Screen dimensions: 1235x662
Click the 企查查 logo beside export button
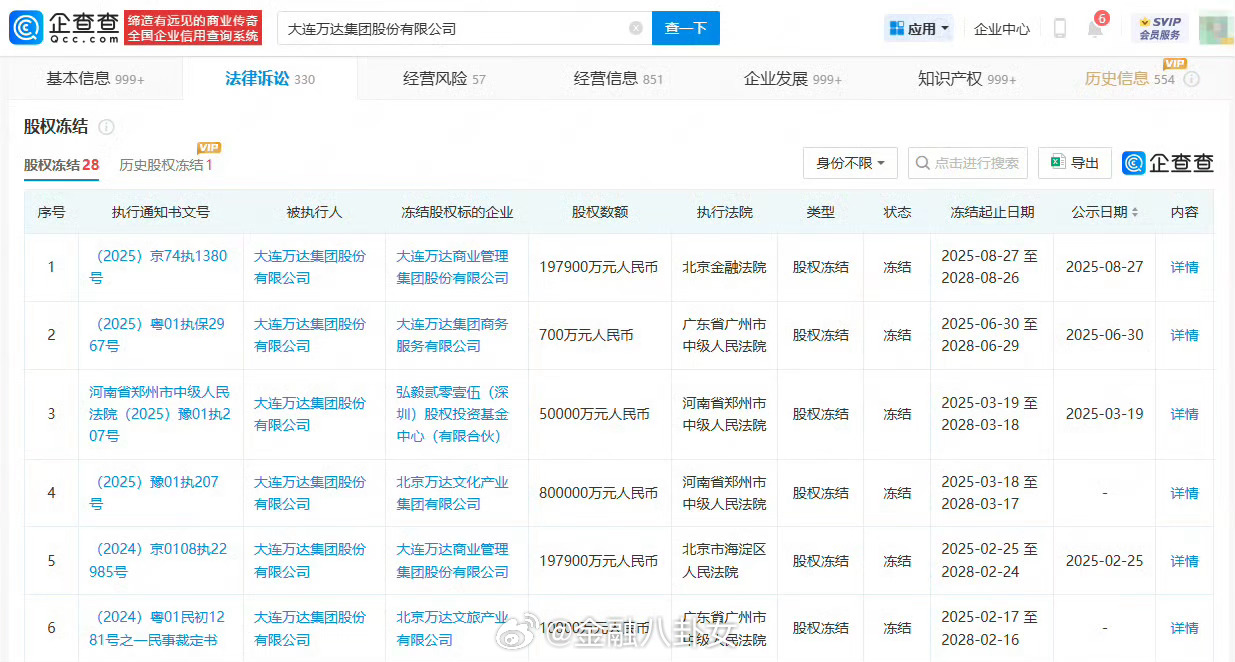(1168, 163)
